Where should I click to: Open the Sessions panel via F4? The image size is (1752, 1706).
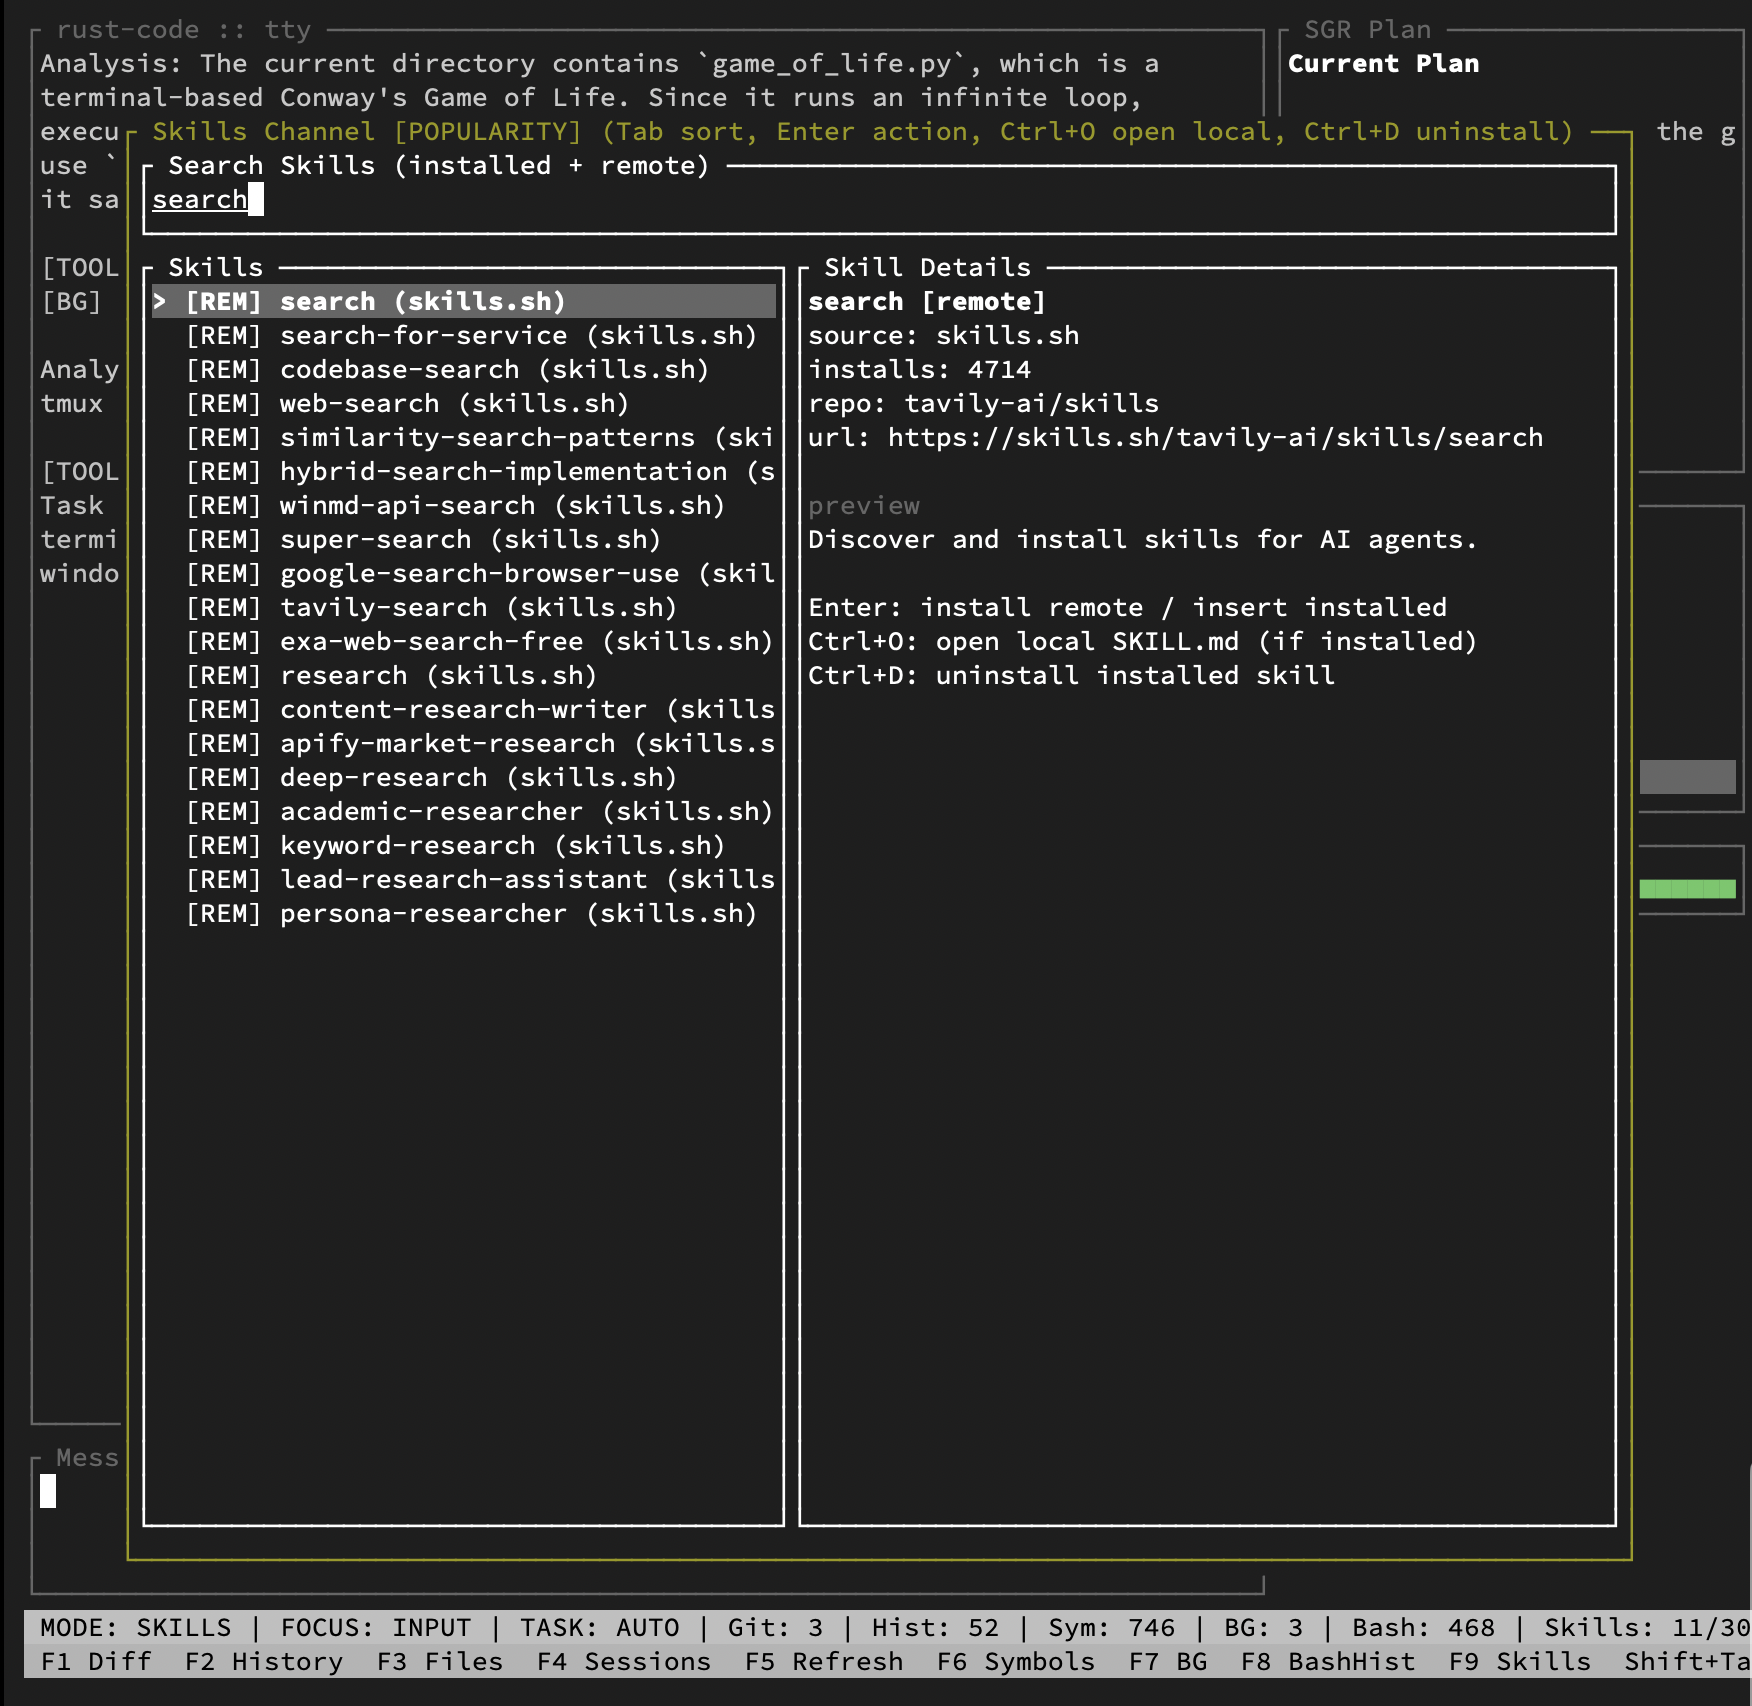[623, 1661]
